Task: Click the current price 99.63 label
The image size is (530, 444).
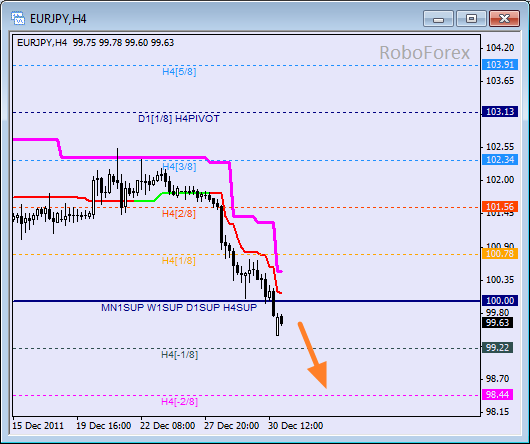Action: coord(498,323)
